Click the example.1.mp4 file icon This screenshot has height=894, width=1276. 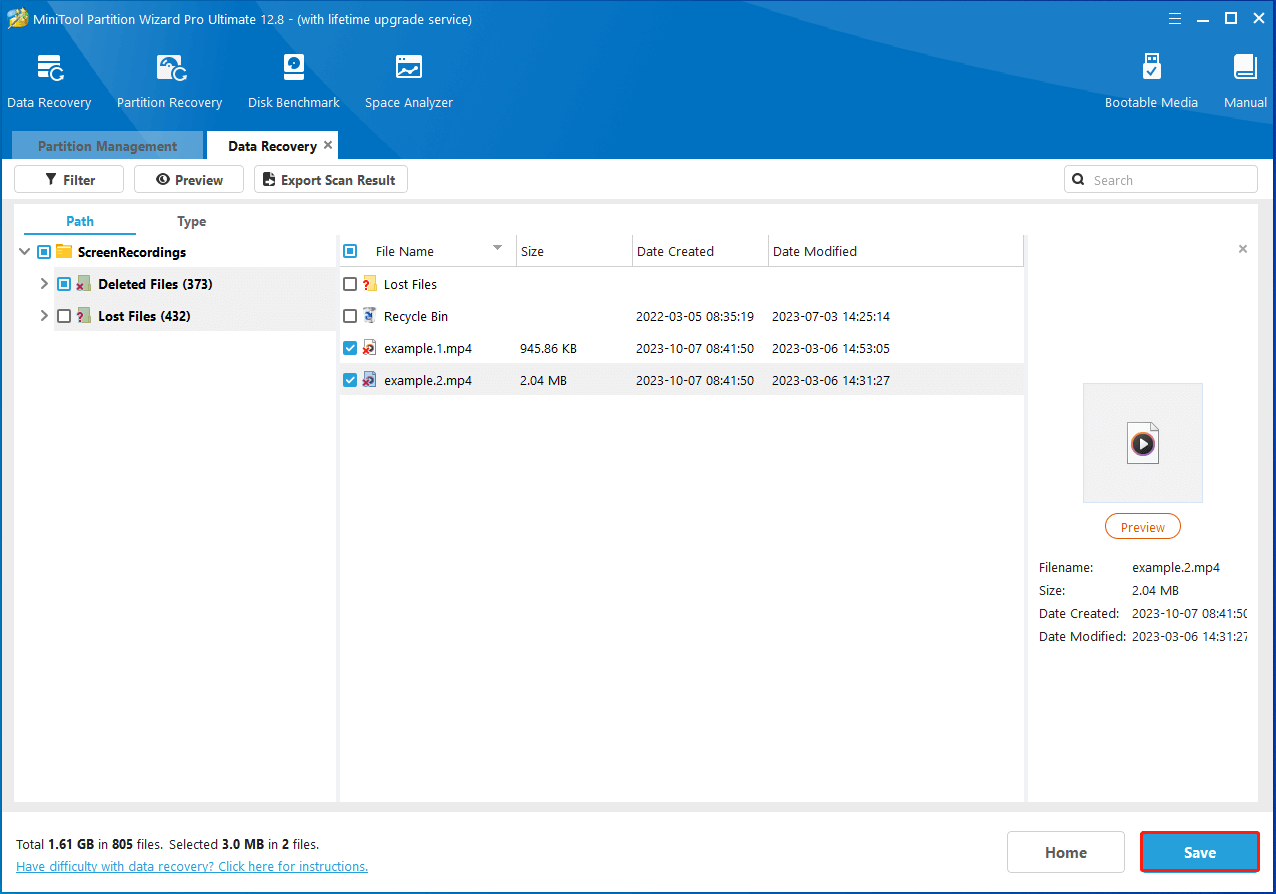[369, 348]
